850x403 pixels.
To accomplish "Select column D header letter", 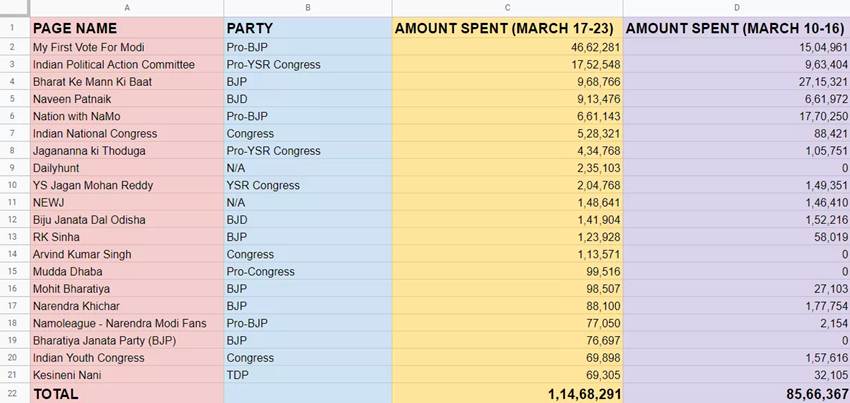I will 736,8.
